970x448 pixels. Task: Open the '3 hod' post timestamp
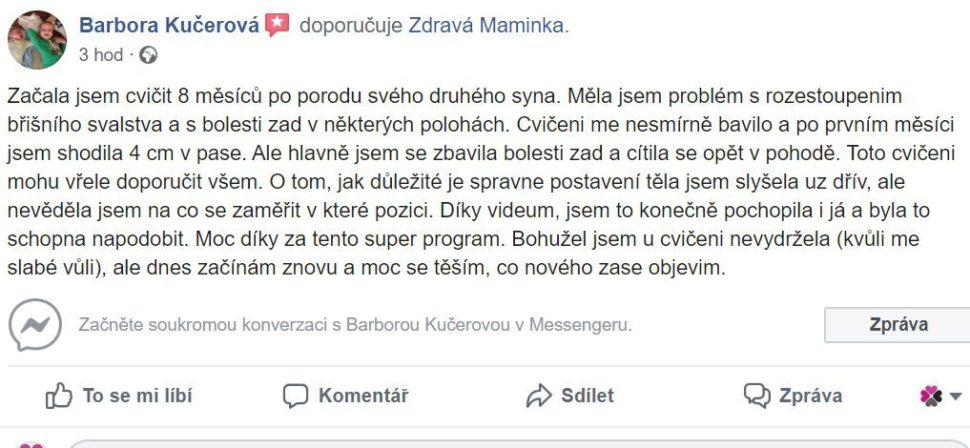100,55
